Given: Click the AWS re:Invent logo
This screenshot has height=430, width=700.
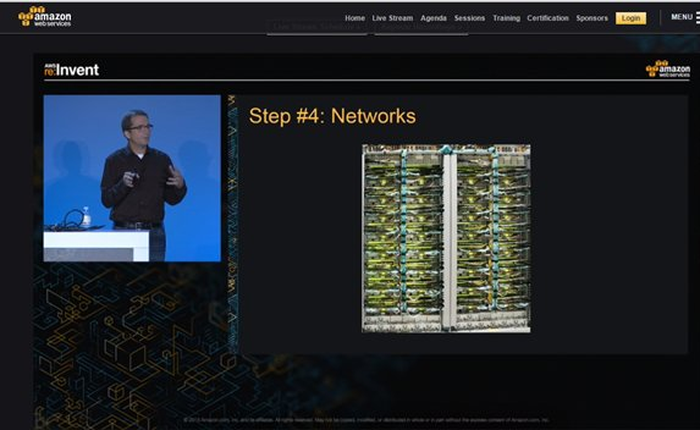Looking at the screenshot, I should point(71,70).
